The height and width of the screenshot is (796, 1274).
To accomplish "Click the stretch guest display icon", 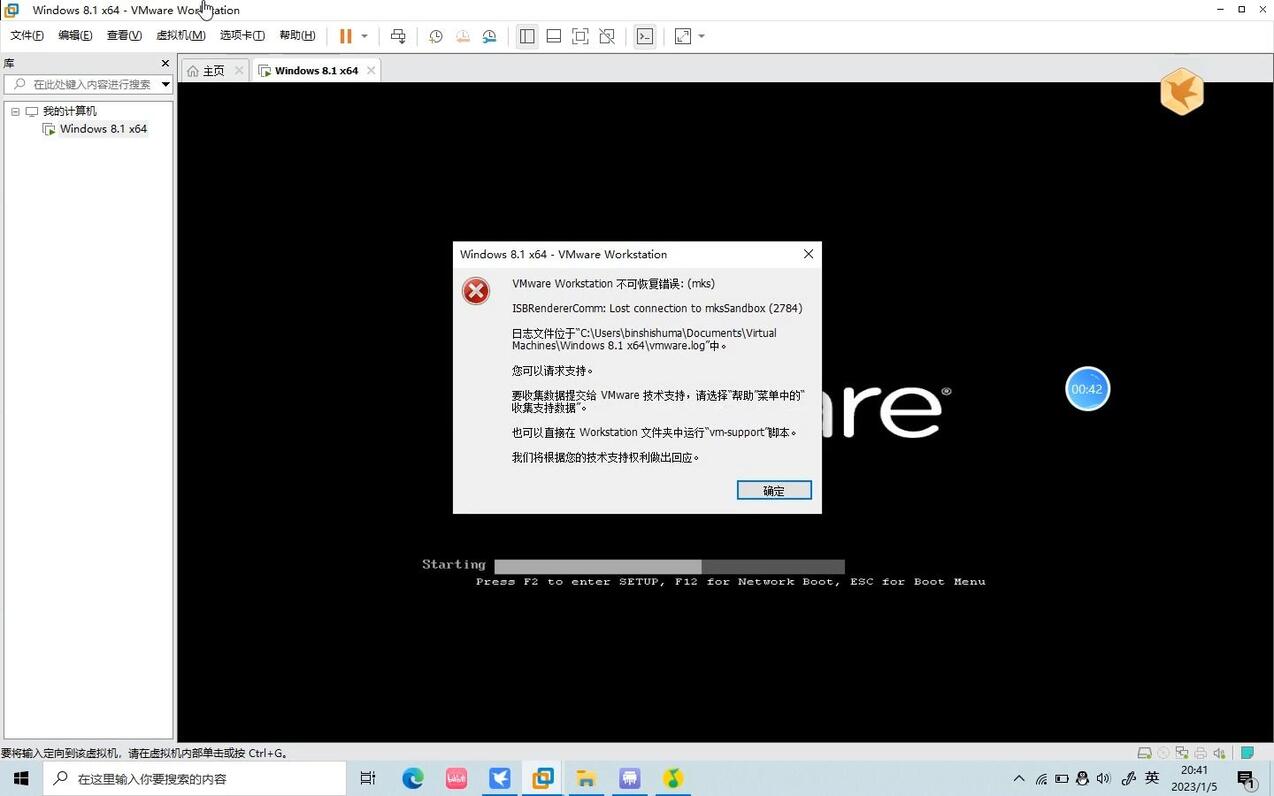I will coord(683,36).
